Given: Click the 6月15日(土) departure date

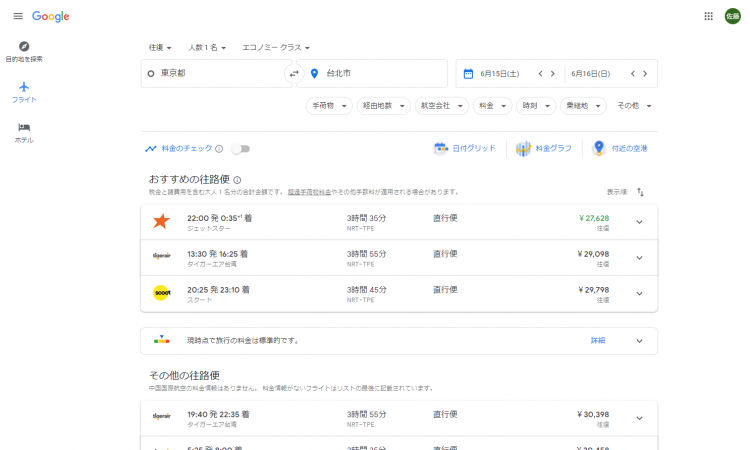Looking at the screenshot, I should (x=499, y=74).
